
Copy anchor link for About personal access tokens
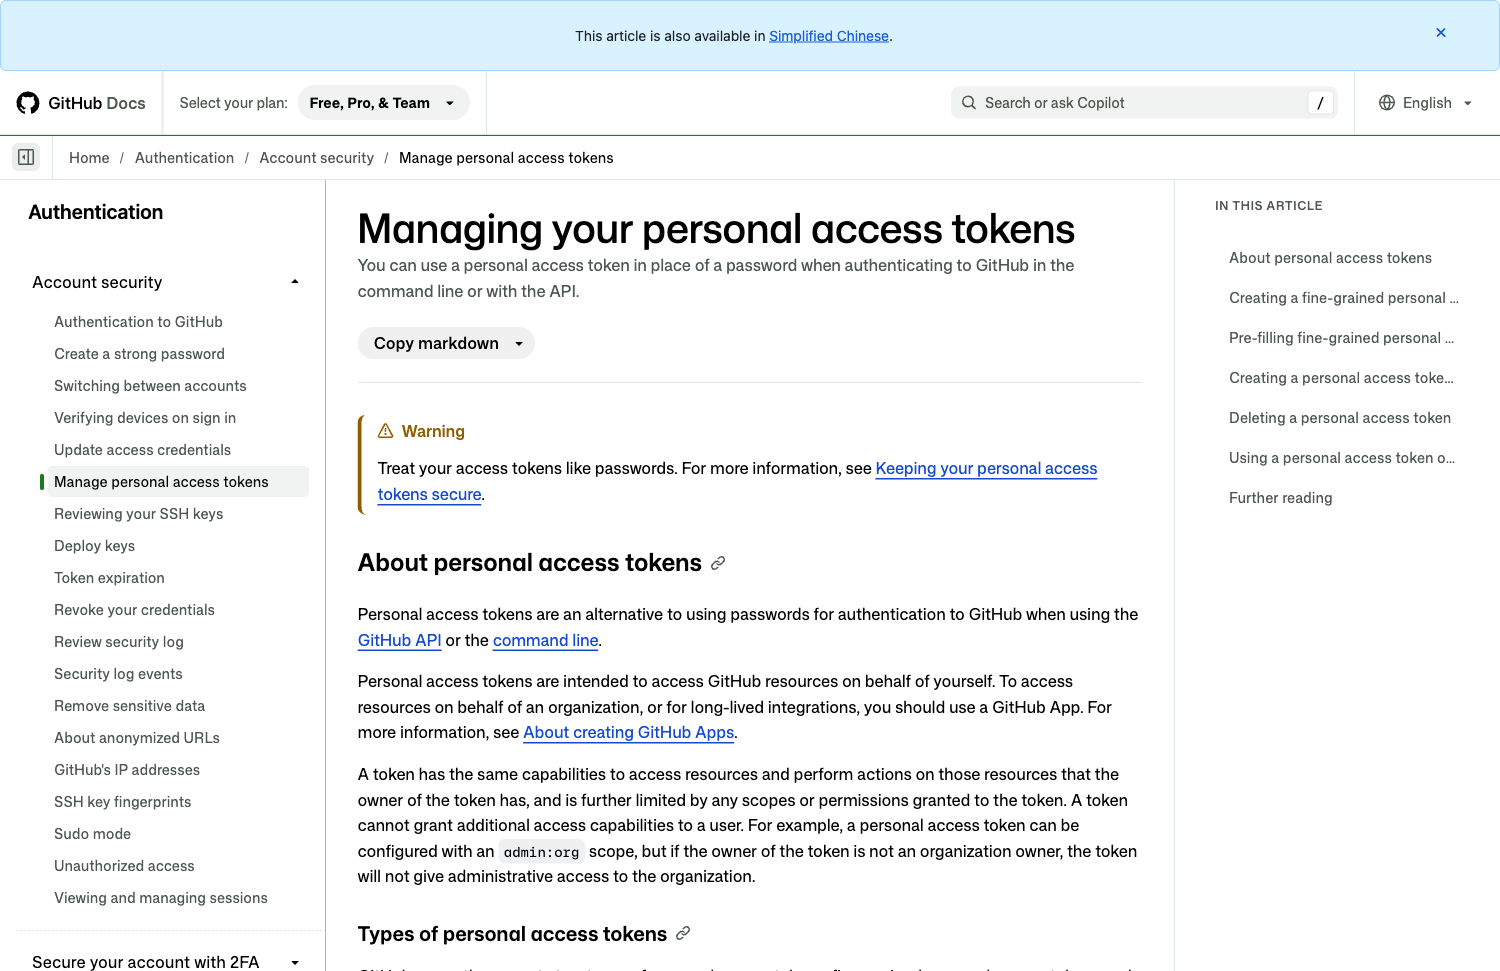718,564
